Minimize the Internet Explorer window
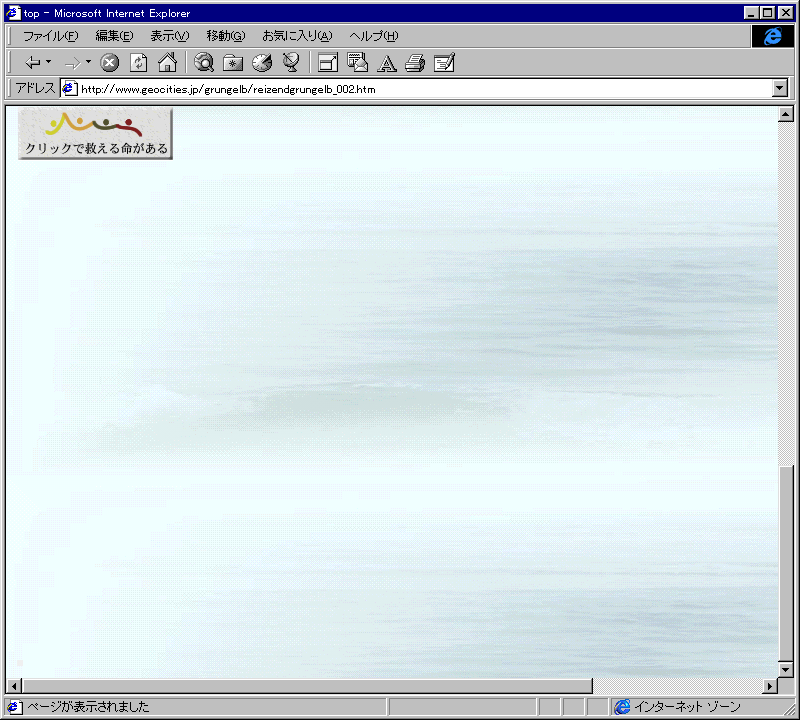This screenshot has width=800, height=720. click(x=751, y=13)
